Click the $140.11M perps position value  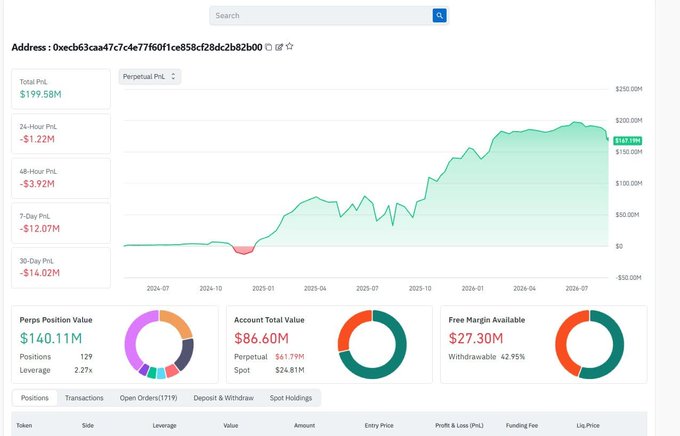coord(51,338)
